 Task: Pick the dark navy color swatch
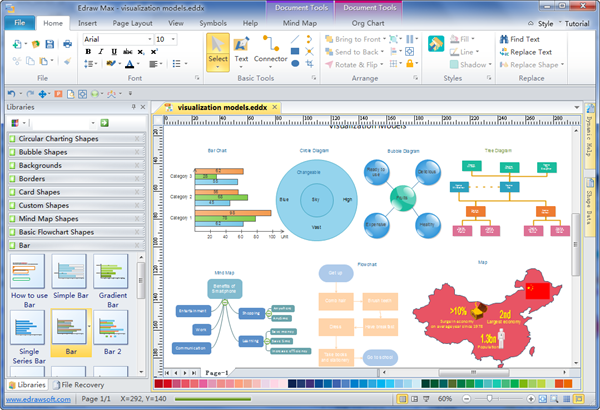[292, 384]
